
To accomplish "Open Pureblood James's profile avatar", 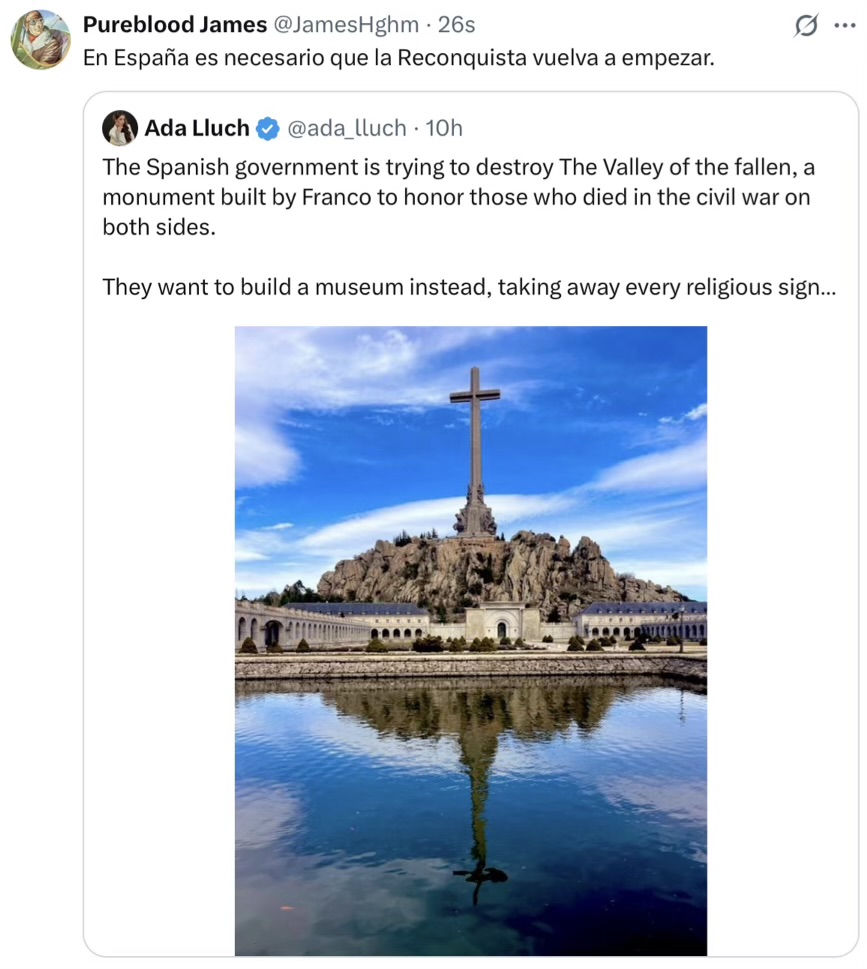I will coord(40,40).
